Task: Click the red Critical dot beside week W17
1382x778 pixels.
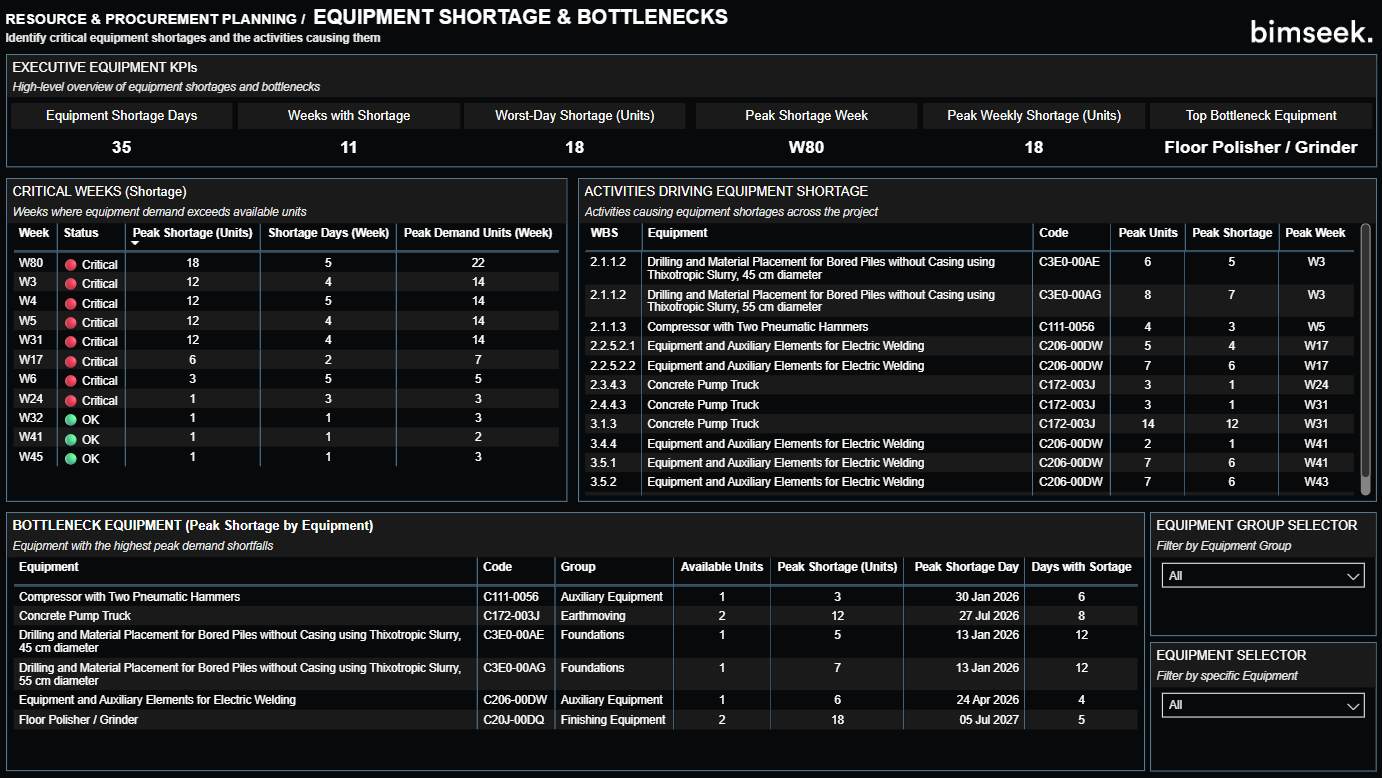Action: (71, 360)
